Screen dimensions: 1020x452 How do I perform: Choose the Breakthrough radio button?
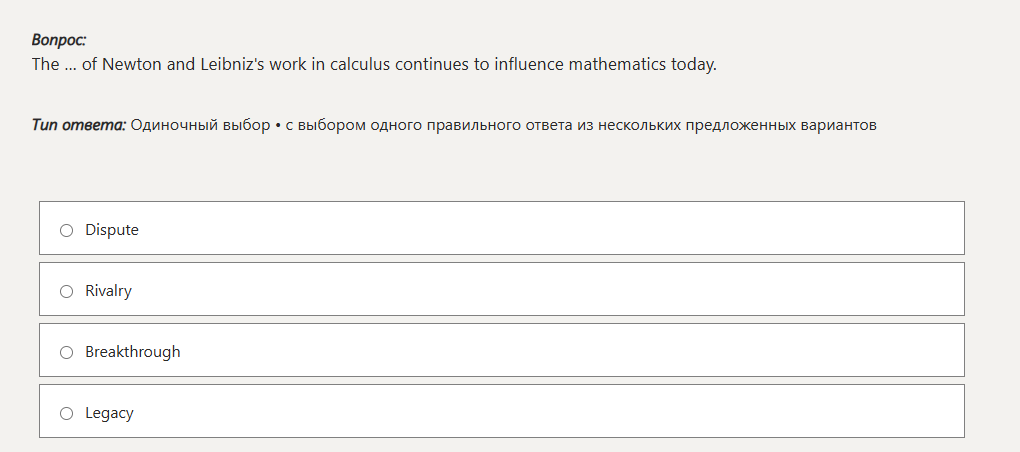click(x=67, y=352)
